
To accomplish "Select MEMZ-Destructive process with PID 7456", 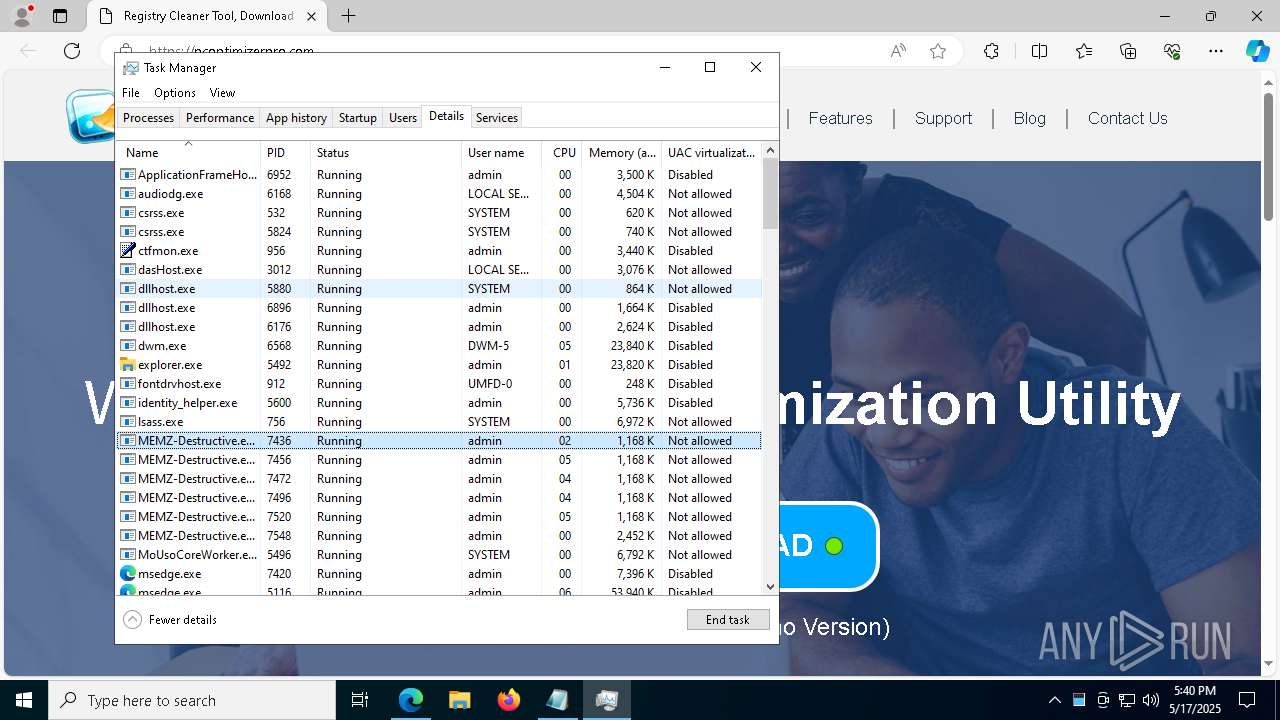I will coord(440,460).
